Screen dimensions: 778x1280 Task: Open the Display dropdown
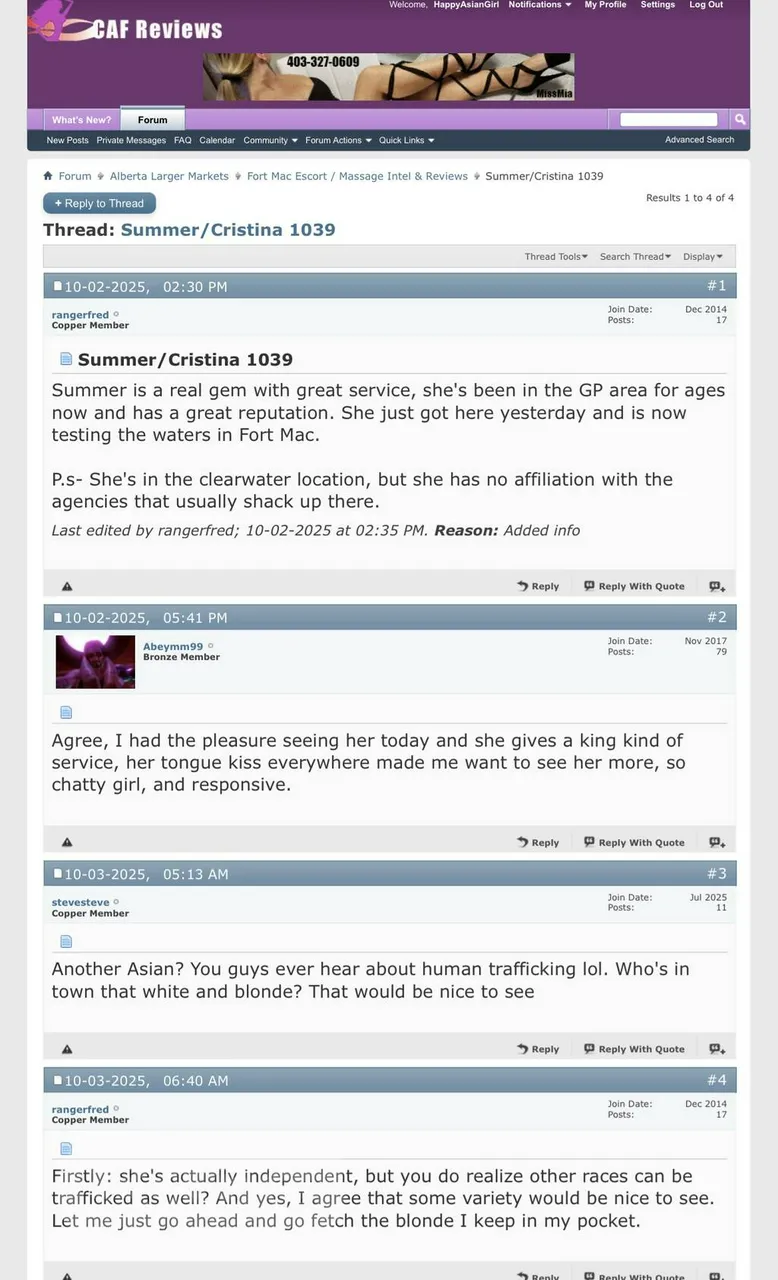pos(703,257)
